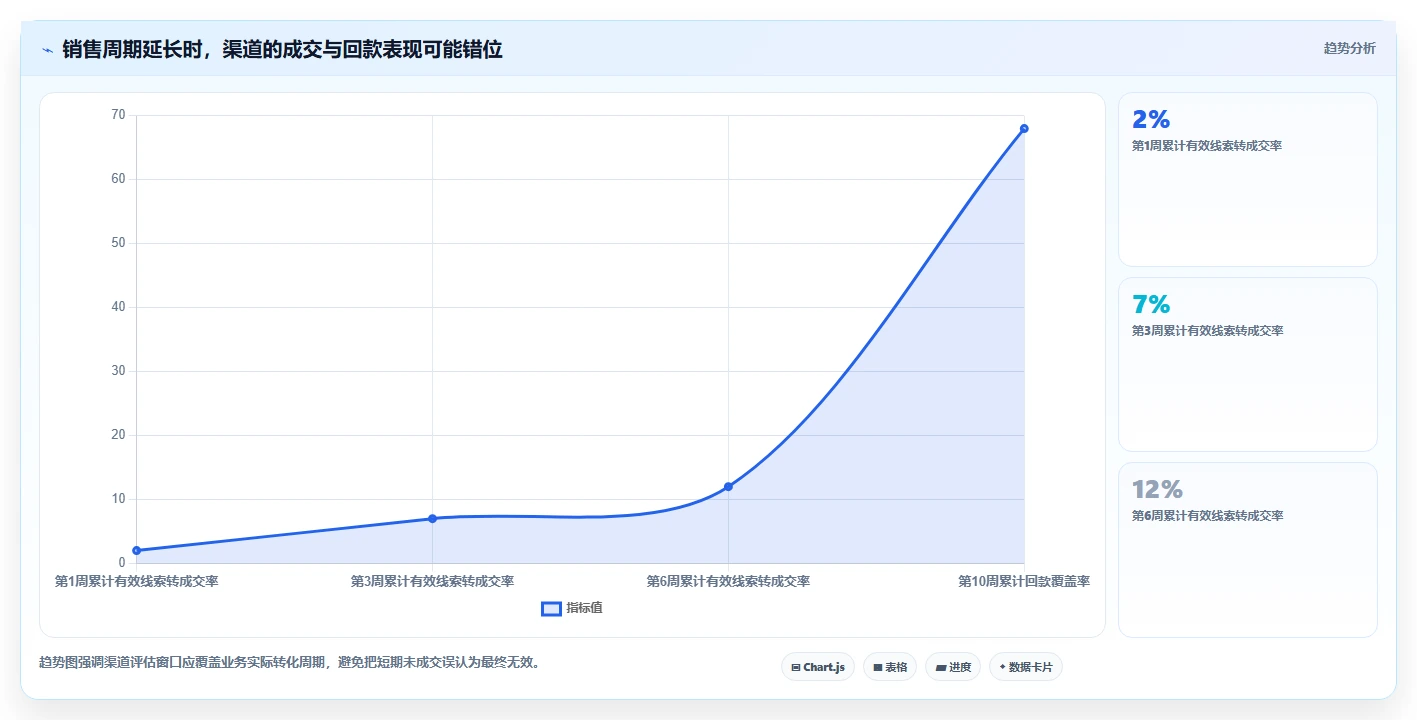The height and width of the screenshot is (720, 1417).
Task: Click x-axis label 第10周累计回款覆盖率
Action: pyautogui.click(x=1024, y=581)
